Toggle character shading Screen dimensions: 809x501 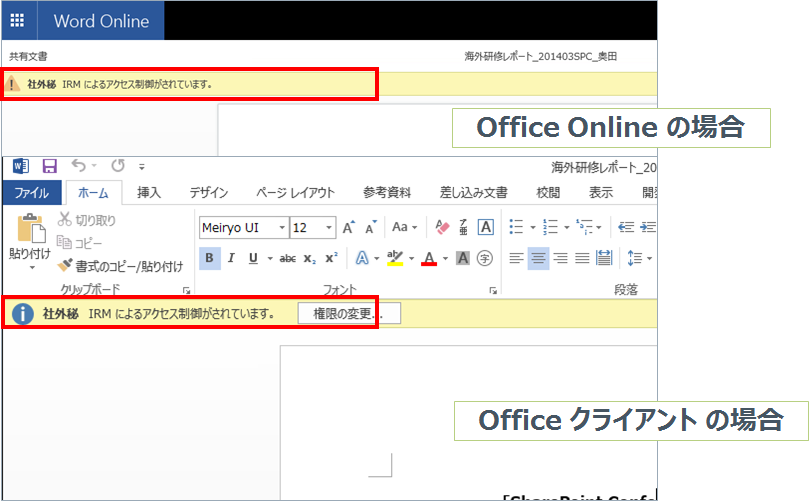(x=463, y=258)
